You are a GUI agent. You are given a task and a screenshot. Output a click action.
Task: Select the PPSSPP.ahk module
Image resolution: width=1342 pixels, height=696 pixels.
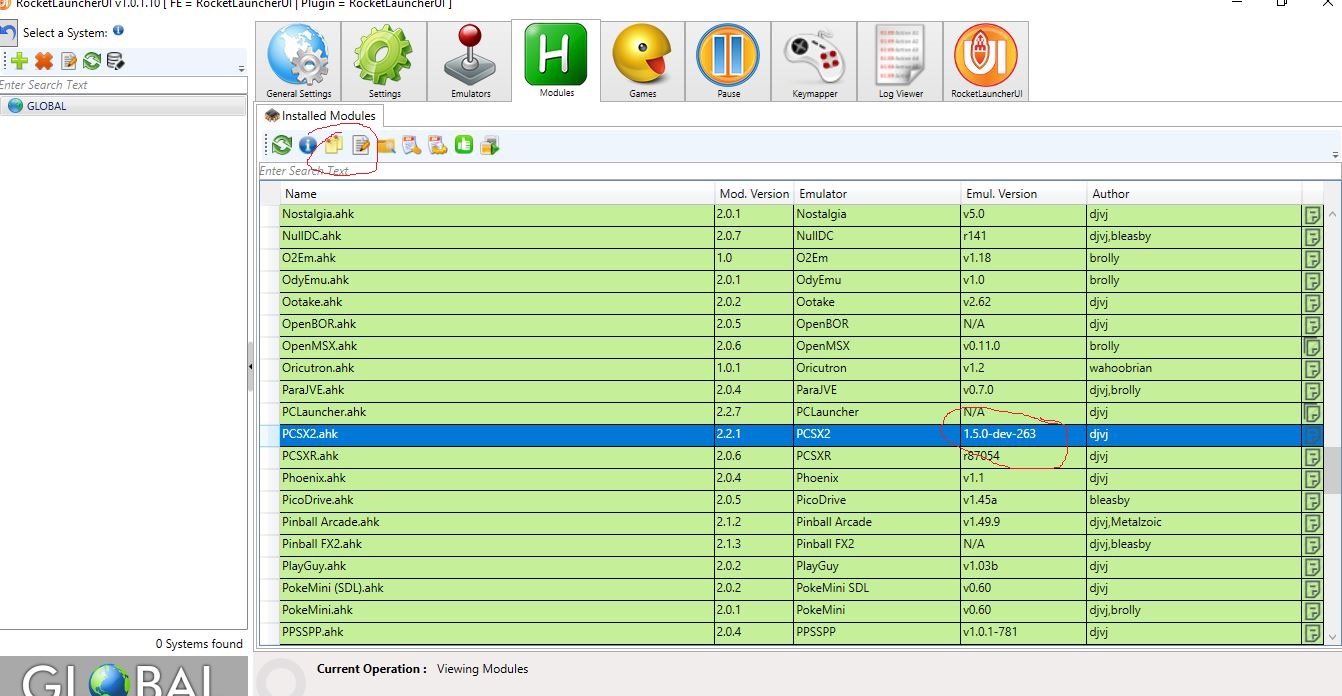click(x=791, y=632)
